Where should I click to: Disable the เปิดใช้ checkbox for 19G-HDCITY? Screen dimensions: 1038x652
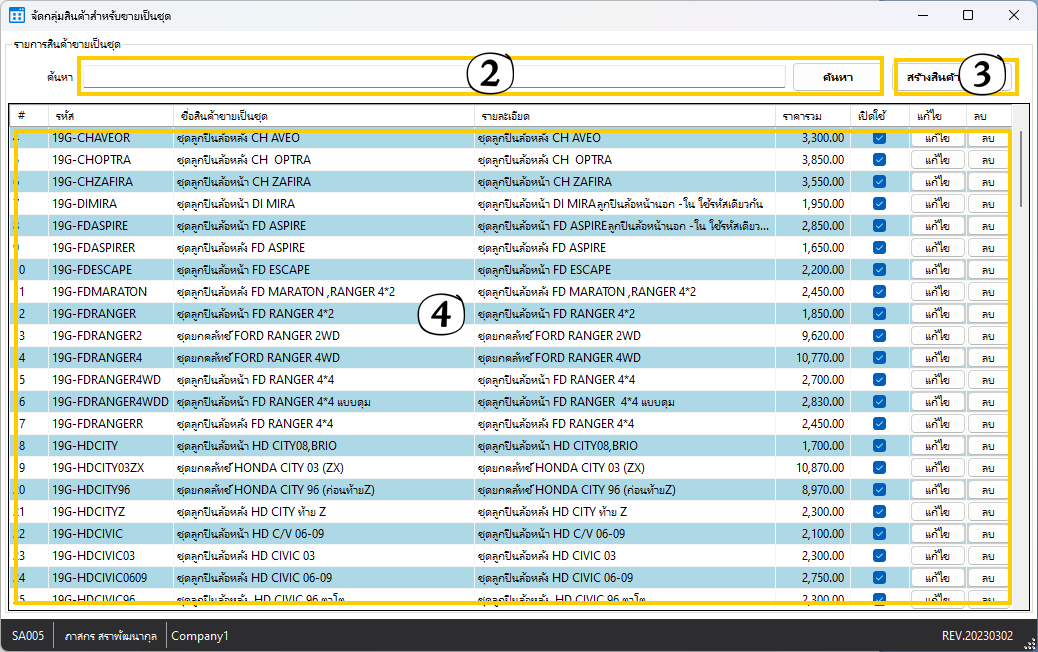[x=879, y=446]
